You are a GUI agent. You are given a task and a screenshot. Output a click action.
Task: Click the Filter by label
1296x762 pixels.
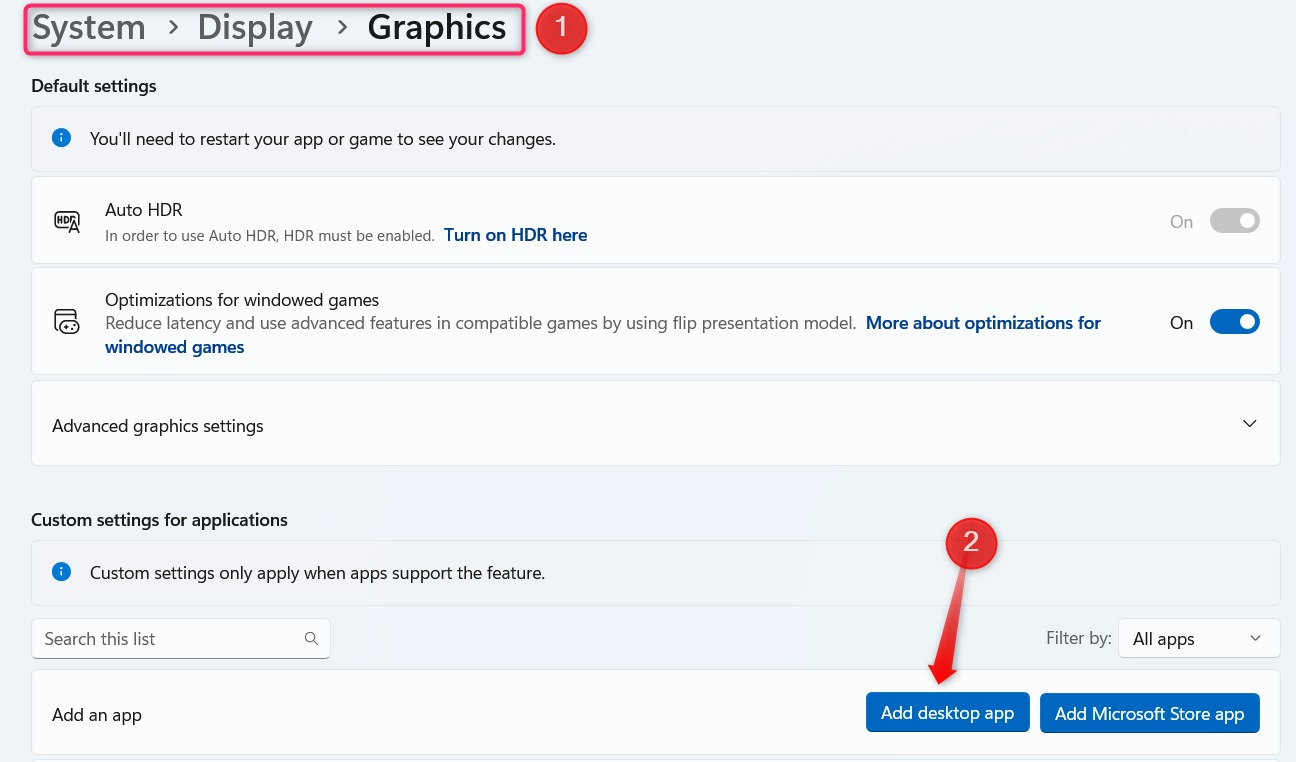point(1078,639)
